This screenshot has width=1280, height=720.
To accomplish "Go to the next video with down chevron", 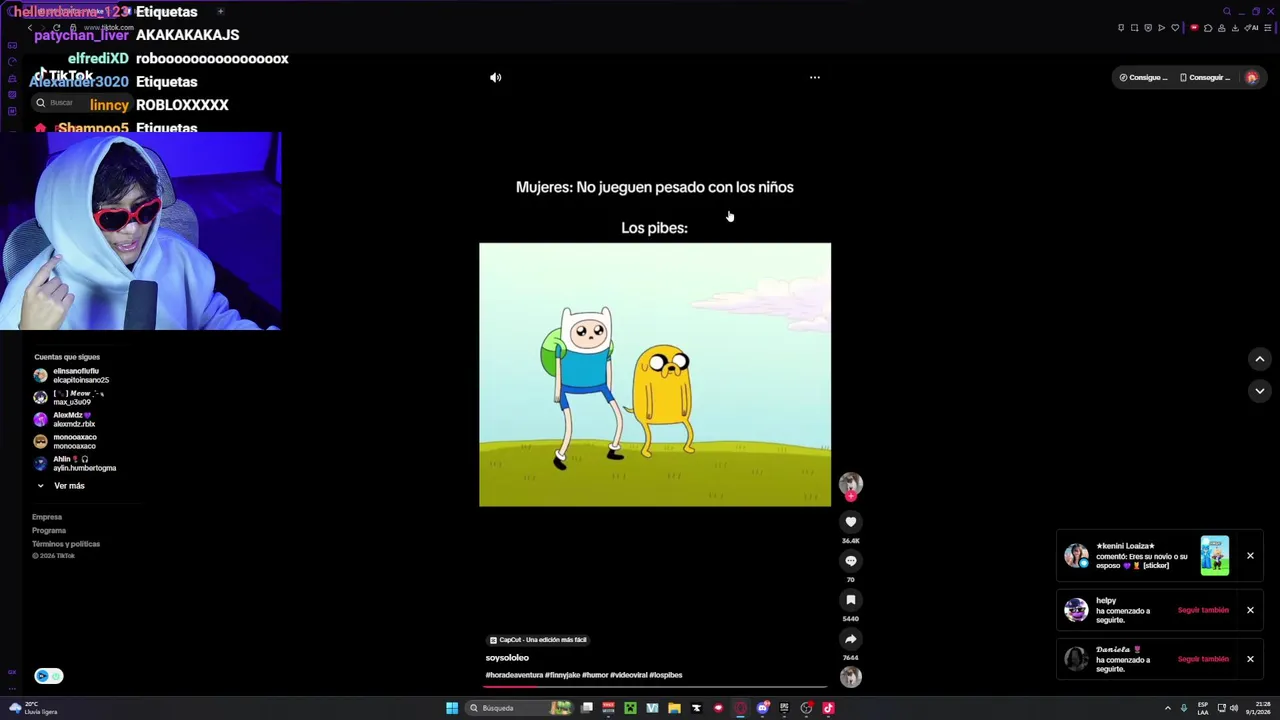I will tap(1260, 391).
